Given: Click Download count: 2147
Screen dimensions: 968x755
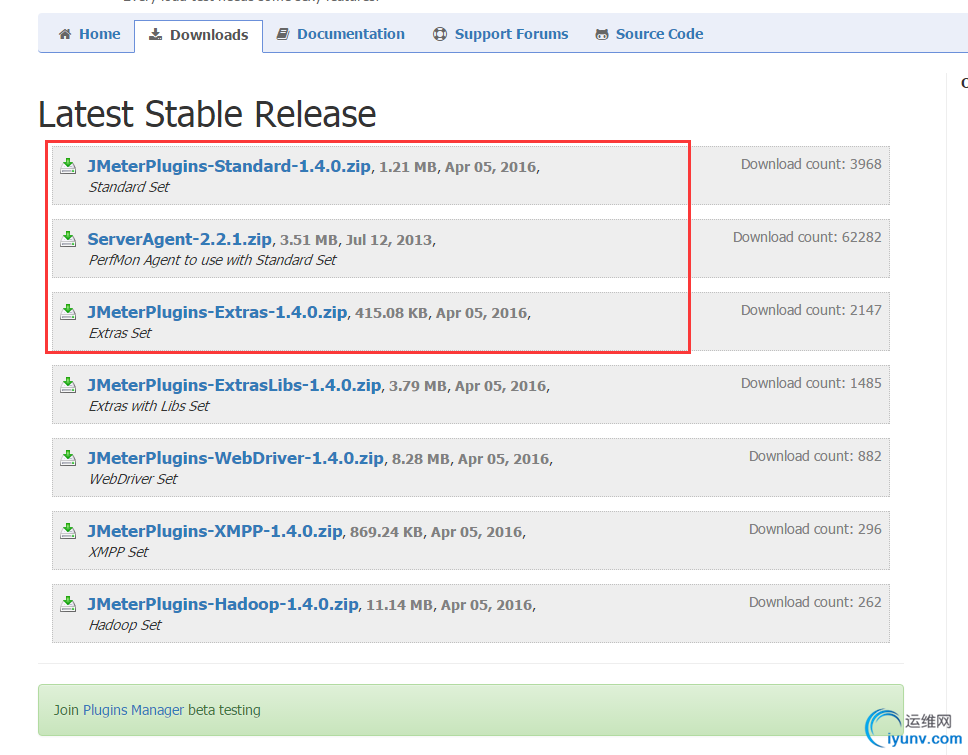Looking at the screenshot, I should click(x=811, y=310).
